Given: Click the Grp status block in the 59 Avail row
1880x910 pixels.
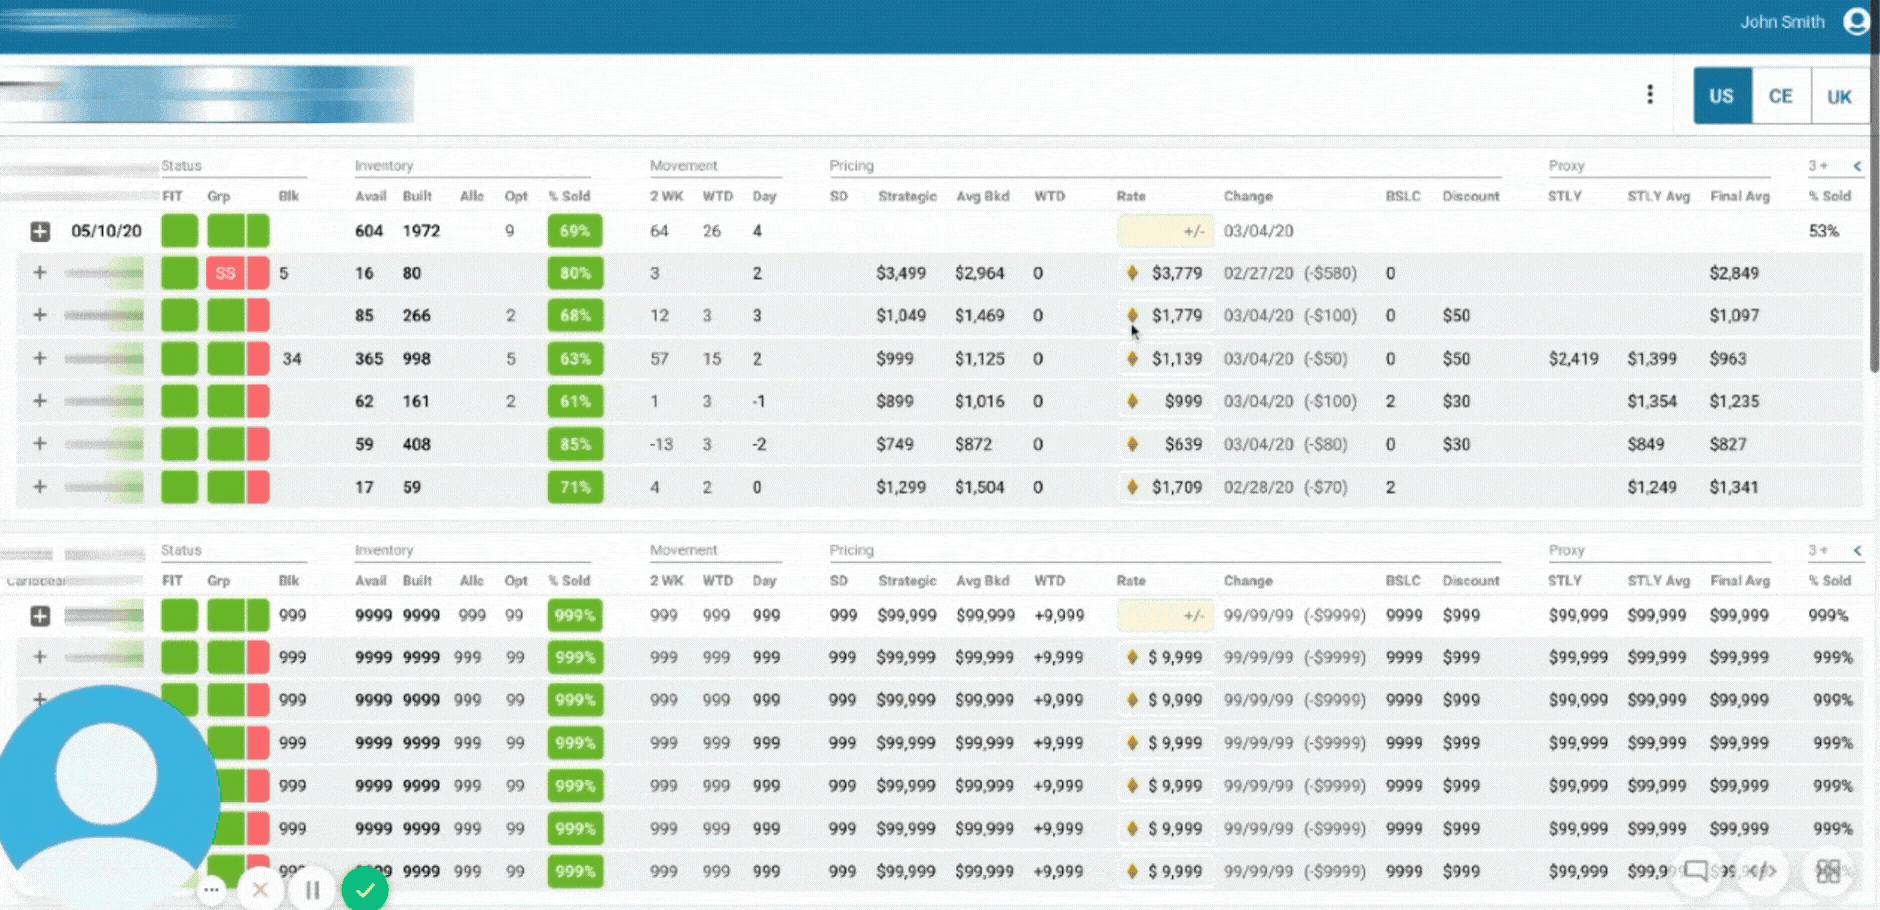Looking at the screenshot, I should (238, 444).
